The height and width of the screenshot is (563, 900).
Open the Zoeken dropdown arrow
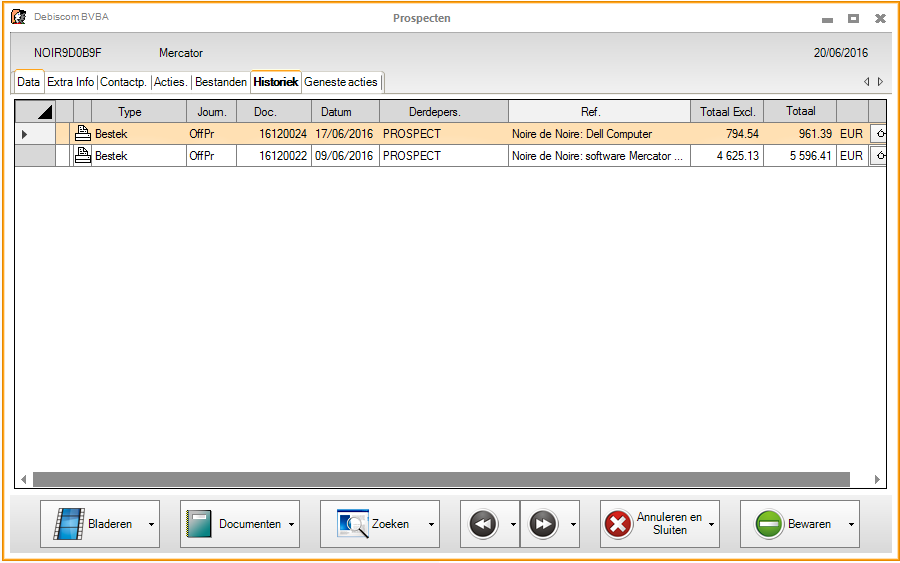[x=431, y=524]
